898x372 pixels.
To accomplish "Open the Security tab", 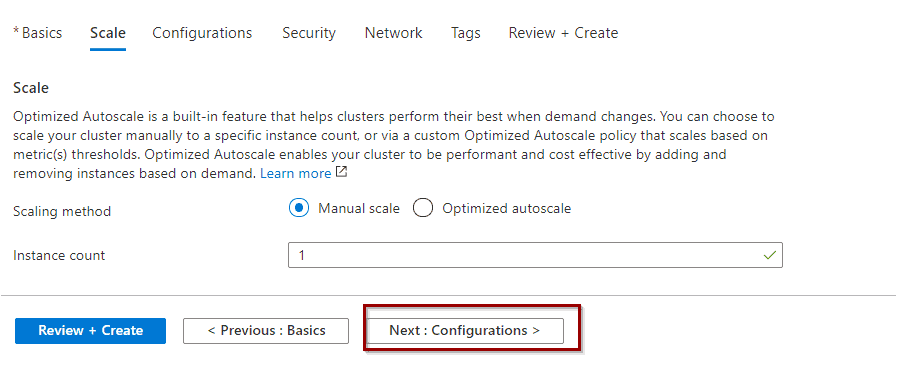I will (x=309, y=33).
